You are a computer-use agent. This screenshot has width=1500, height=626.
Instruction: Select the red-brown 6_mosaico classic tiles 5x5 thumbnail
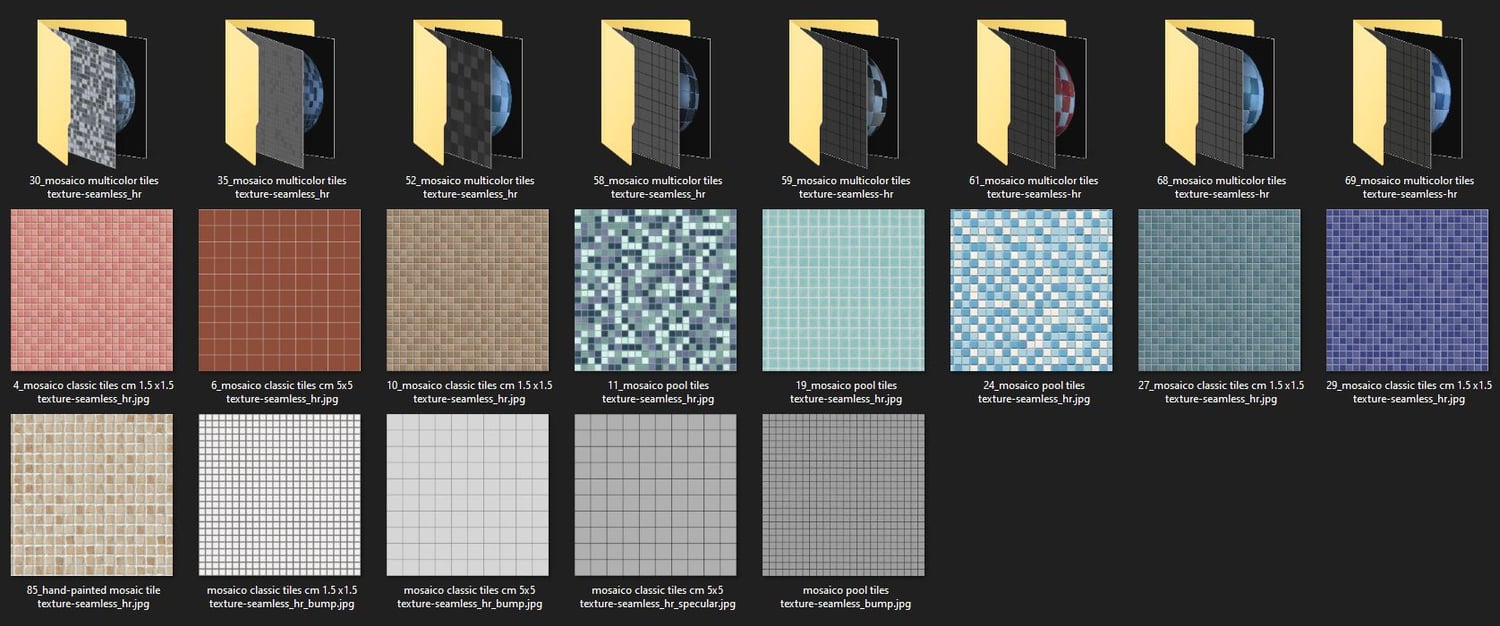click(280, 290)
